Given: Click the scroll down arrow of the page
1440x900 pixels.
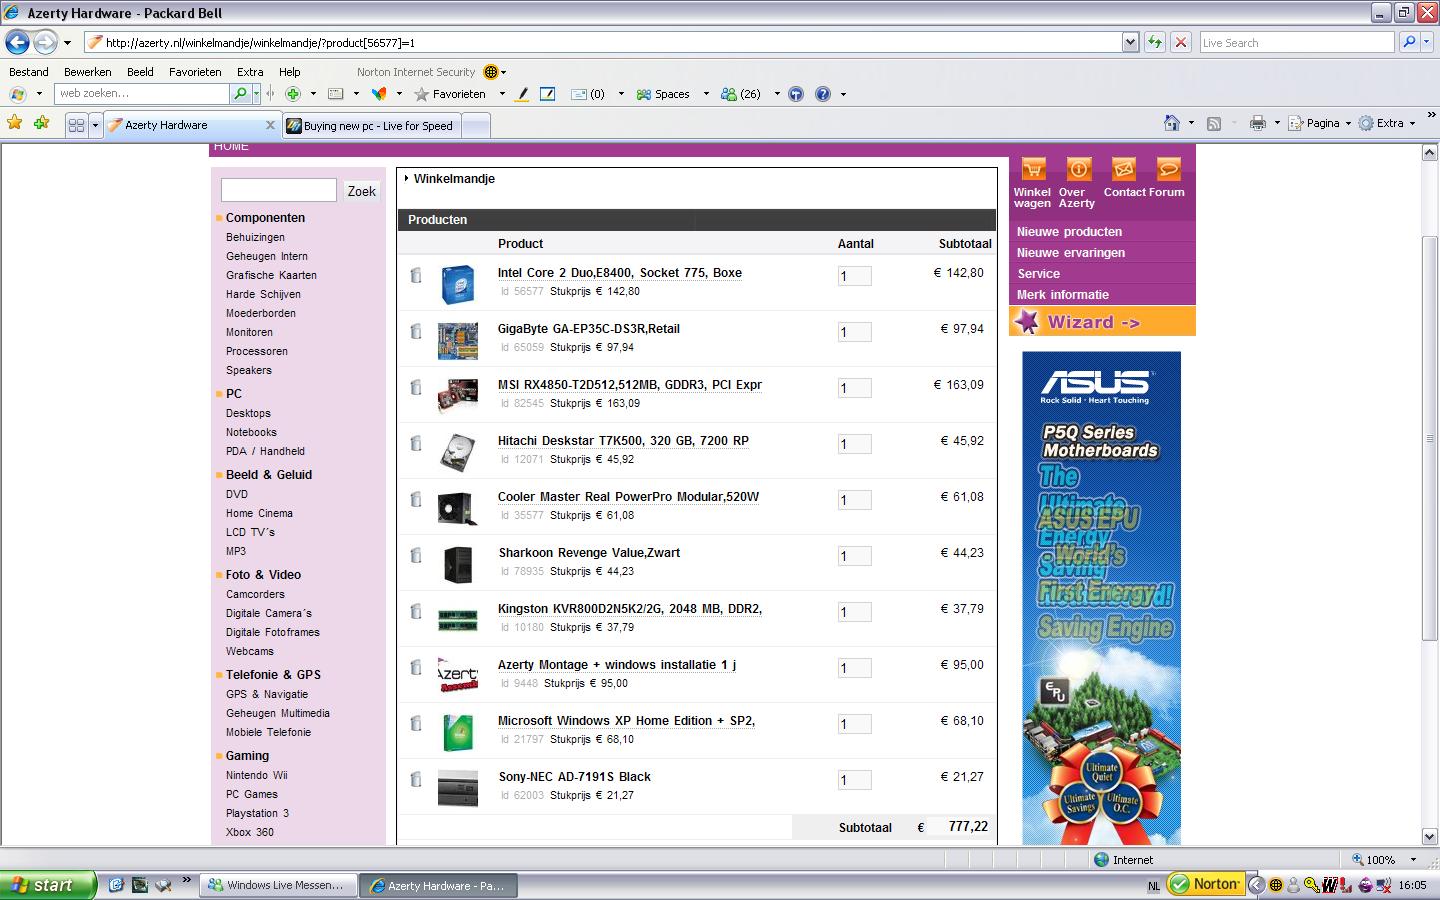Looking at the screenshot, I should (1430, 836).
